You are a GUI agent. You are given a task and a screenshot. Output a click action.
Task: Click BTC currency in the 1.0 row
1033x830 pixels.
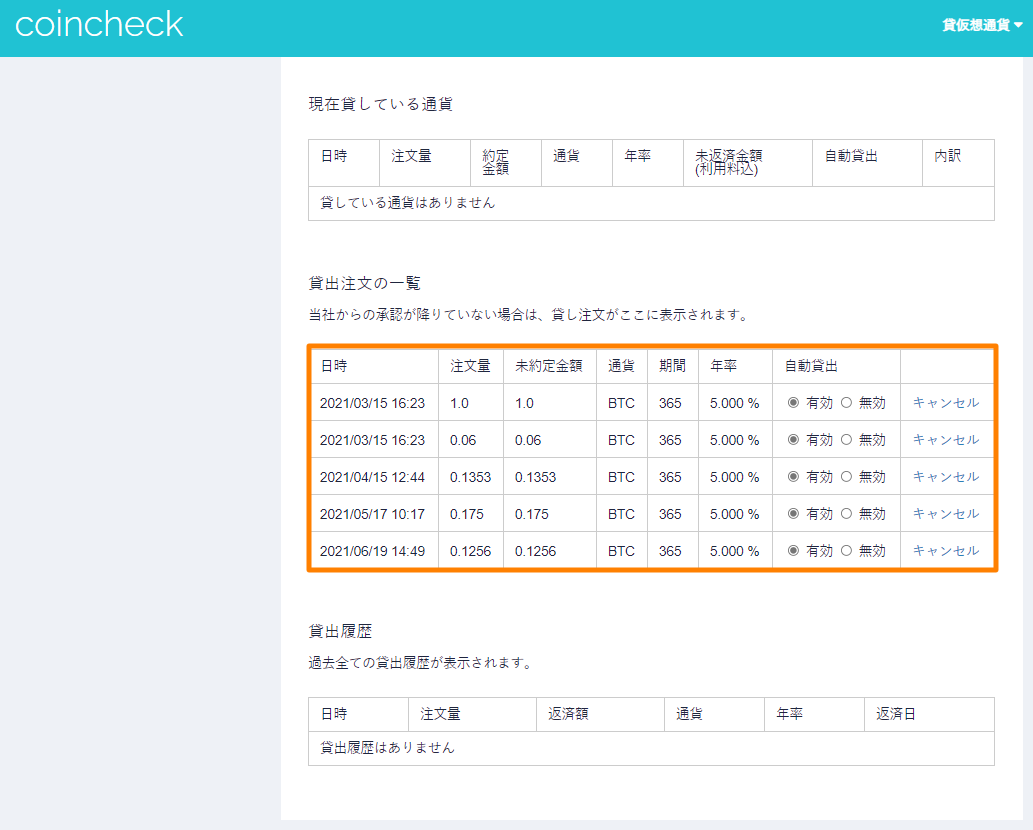coord(621,403)
